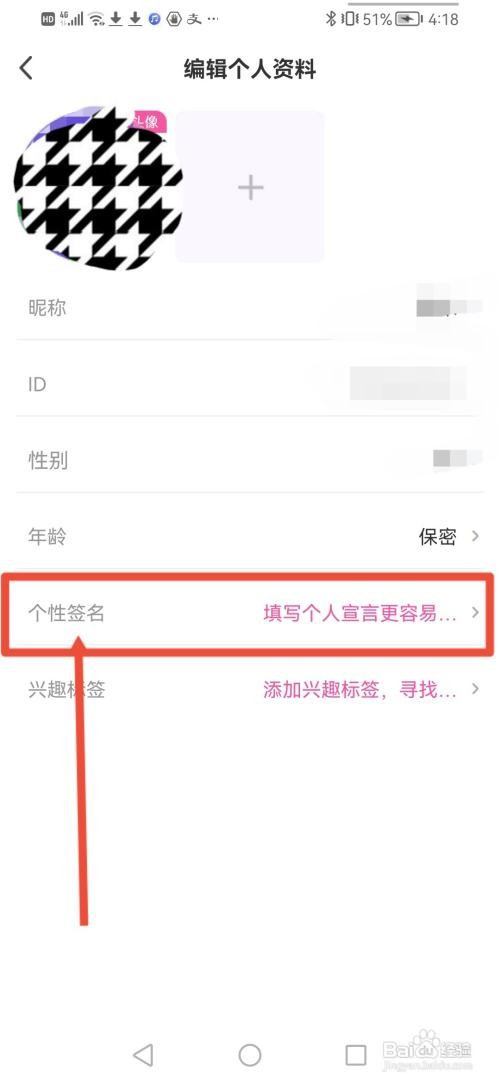Tap the Android home circle button

click(250, 1055)
